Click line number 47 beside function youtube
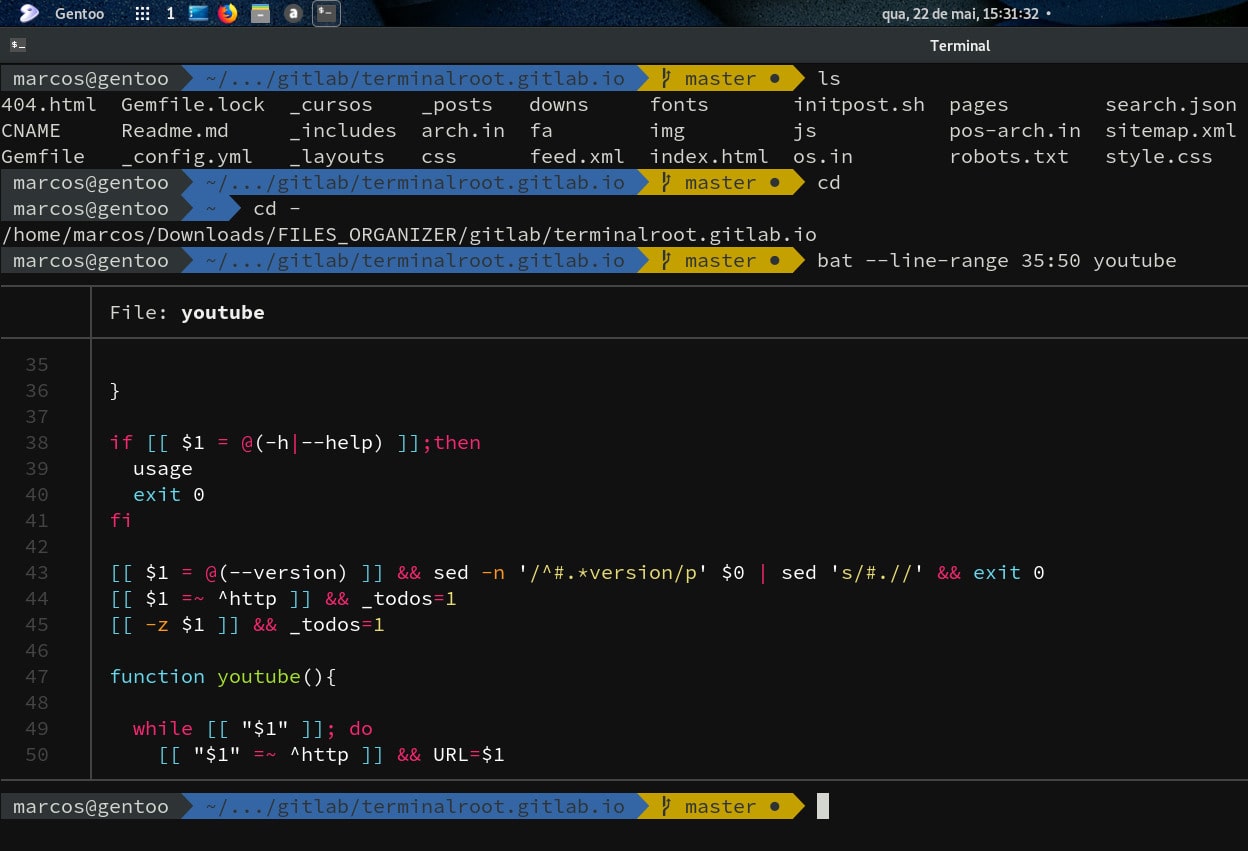 (36, 676)
